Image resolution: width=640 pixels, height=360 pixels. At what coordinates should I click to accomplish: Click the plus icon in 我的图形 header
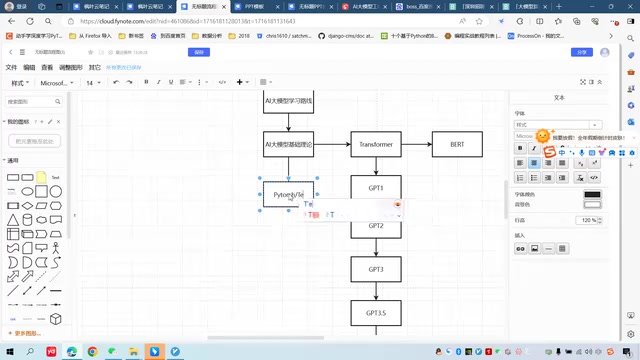(x=42, y=122)
